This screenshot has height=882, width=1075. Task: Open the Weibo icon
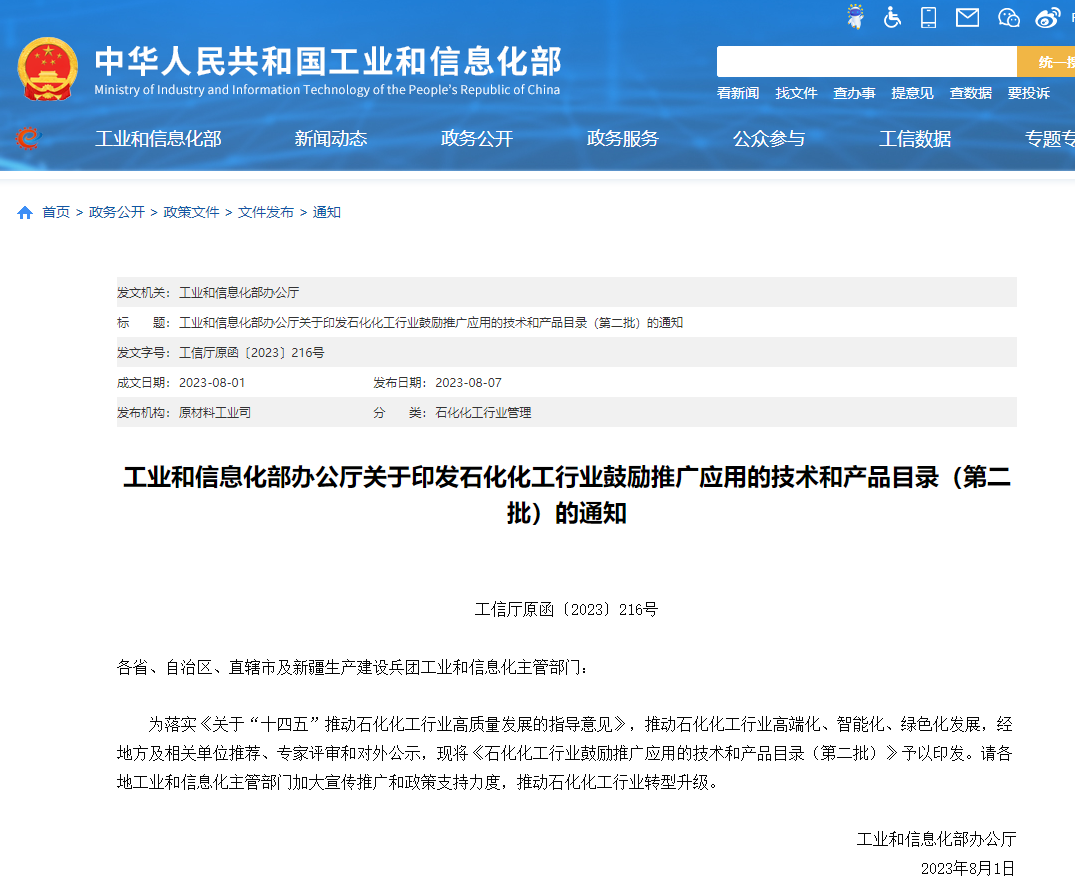coord(1048,18)
